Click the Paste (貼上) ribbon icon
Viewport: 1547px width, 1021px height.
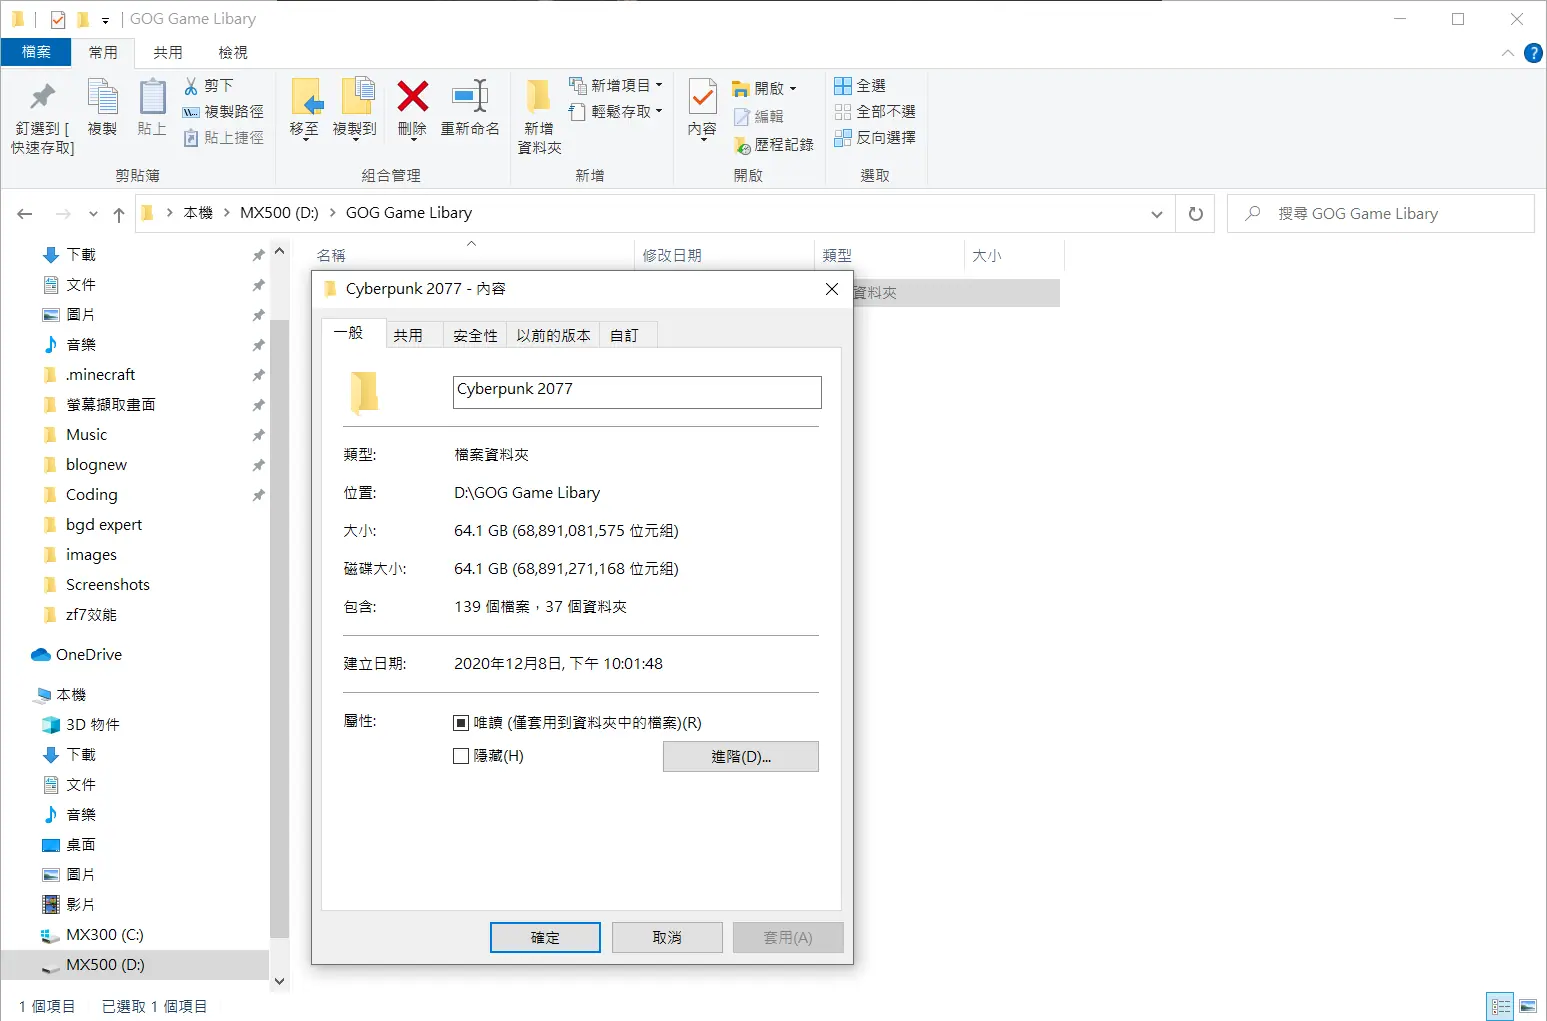152,97
